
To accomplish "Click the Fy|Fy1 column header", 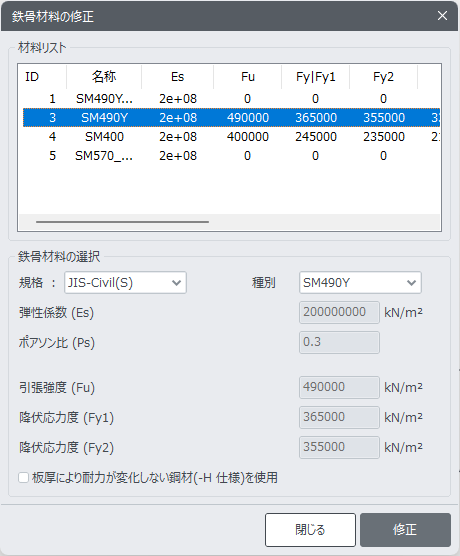I will pos(316,77).
